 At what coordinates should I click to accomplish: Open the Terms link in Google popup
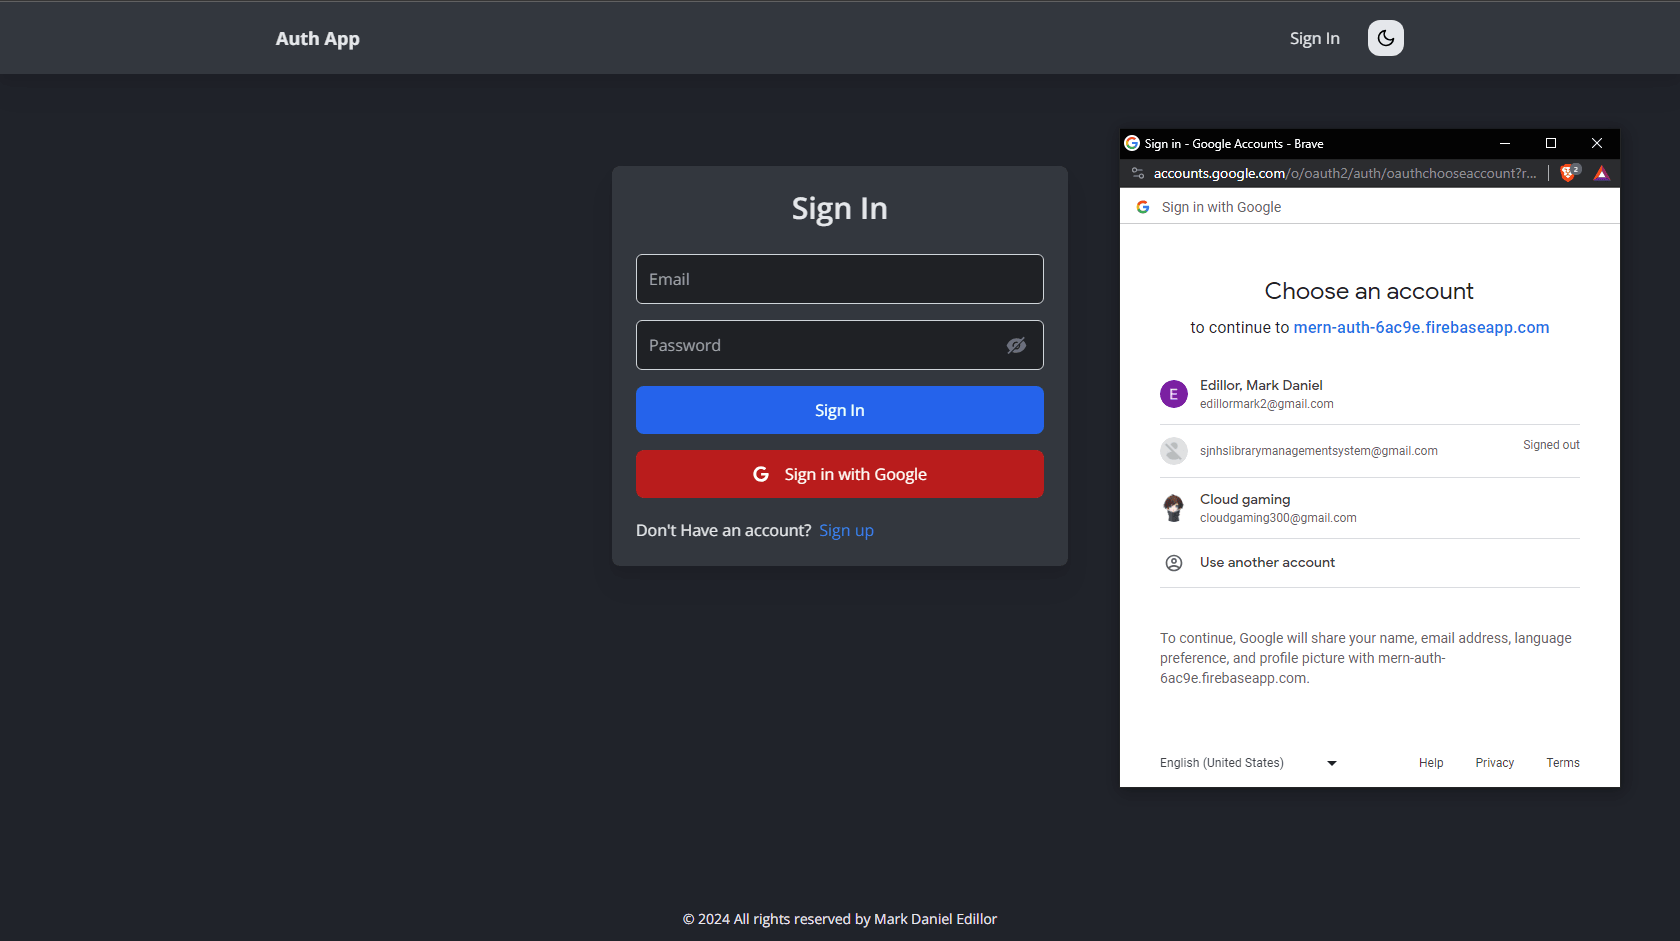(1563, 763)
